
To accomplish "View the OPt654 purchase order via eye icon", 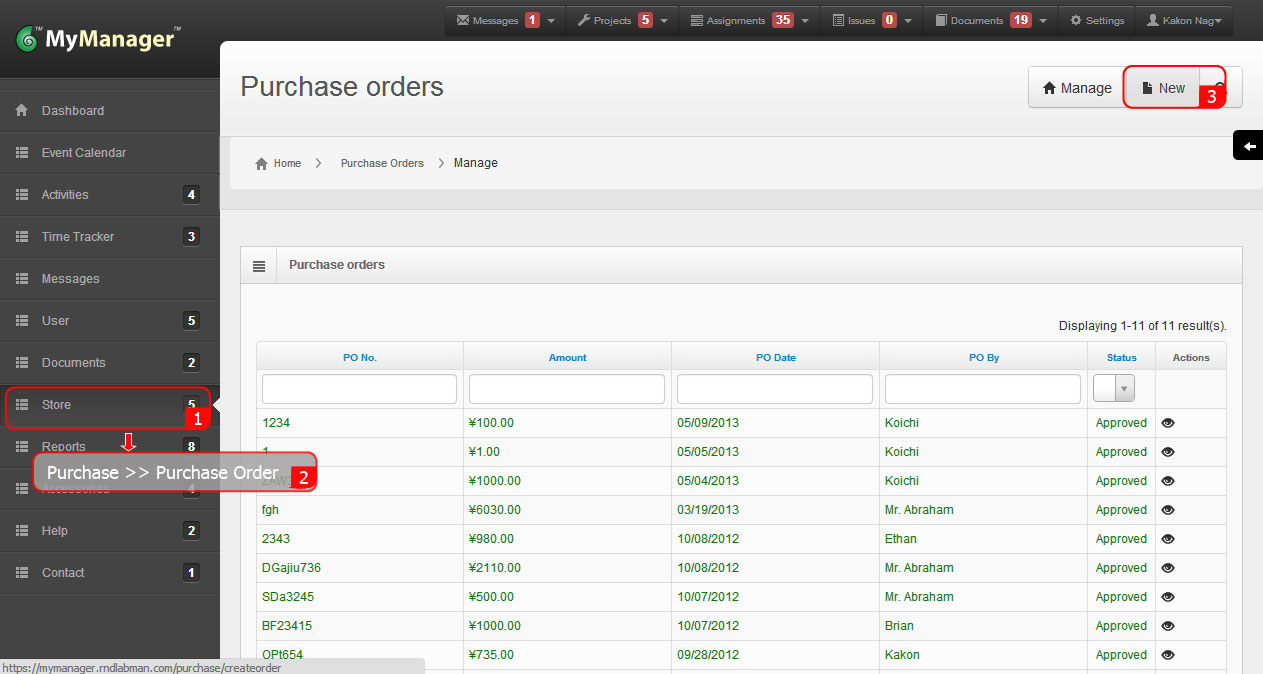I will [x=1168, y=655].
